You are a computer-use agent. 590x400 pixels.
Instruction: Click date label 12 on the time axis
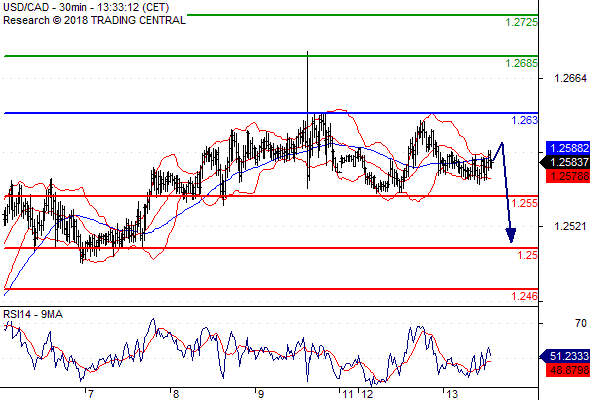coord(367,394)
